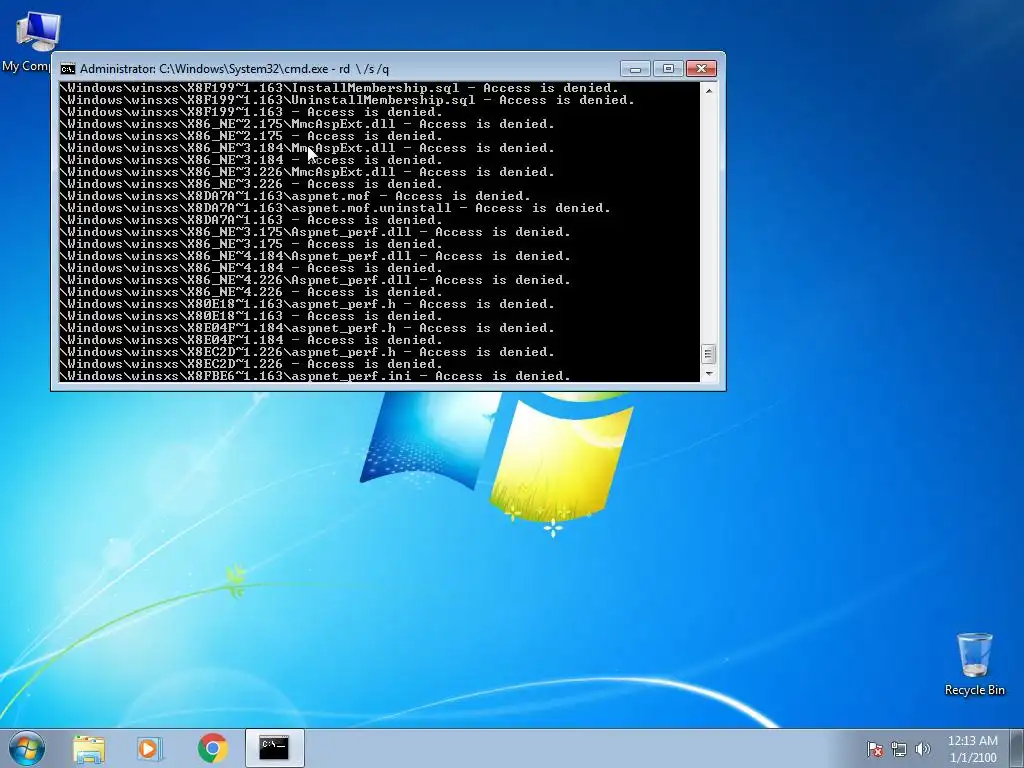The width and height of the screenshot is (1024, 768).
Task: Open the clock showing 12:13 AM
Action: pyautogui.click(x=972, y=749)
